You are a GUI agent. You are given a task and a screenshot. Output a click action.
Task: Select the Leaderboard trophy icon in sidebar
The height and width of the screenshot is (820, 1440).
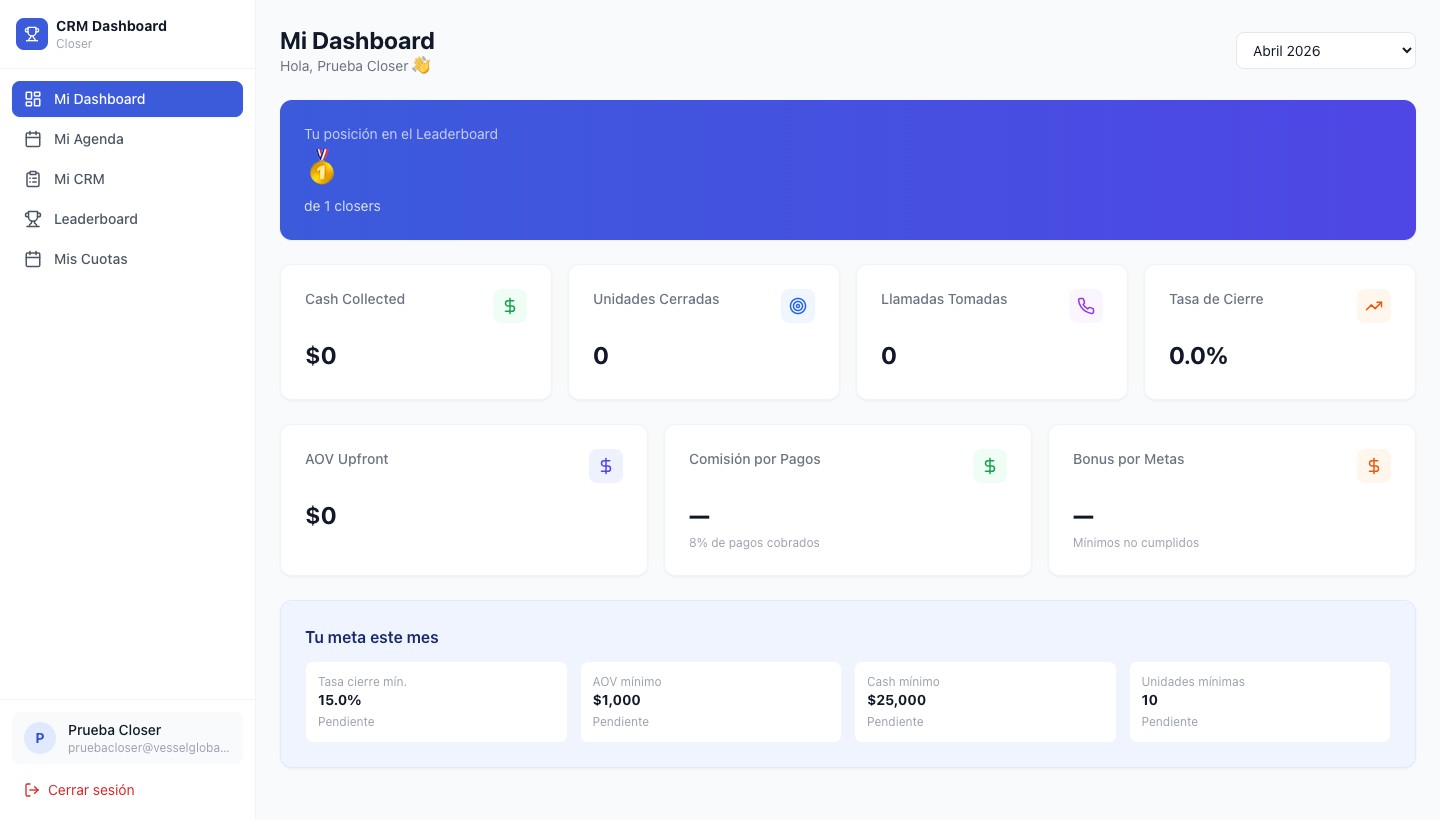[x=33, y=219]
